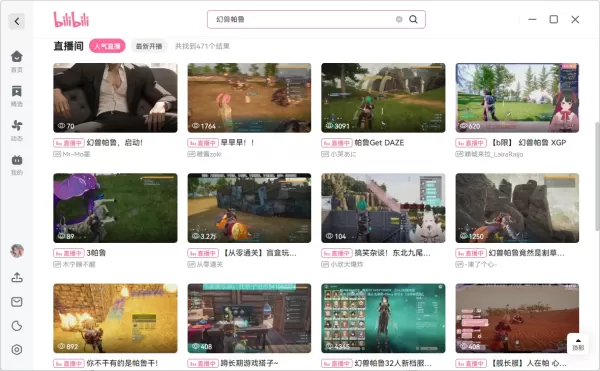Select the 人气直播 tab
Viewport: 600px width, 371px height.
pyautogui.click(x=107, y=46)
